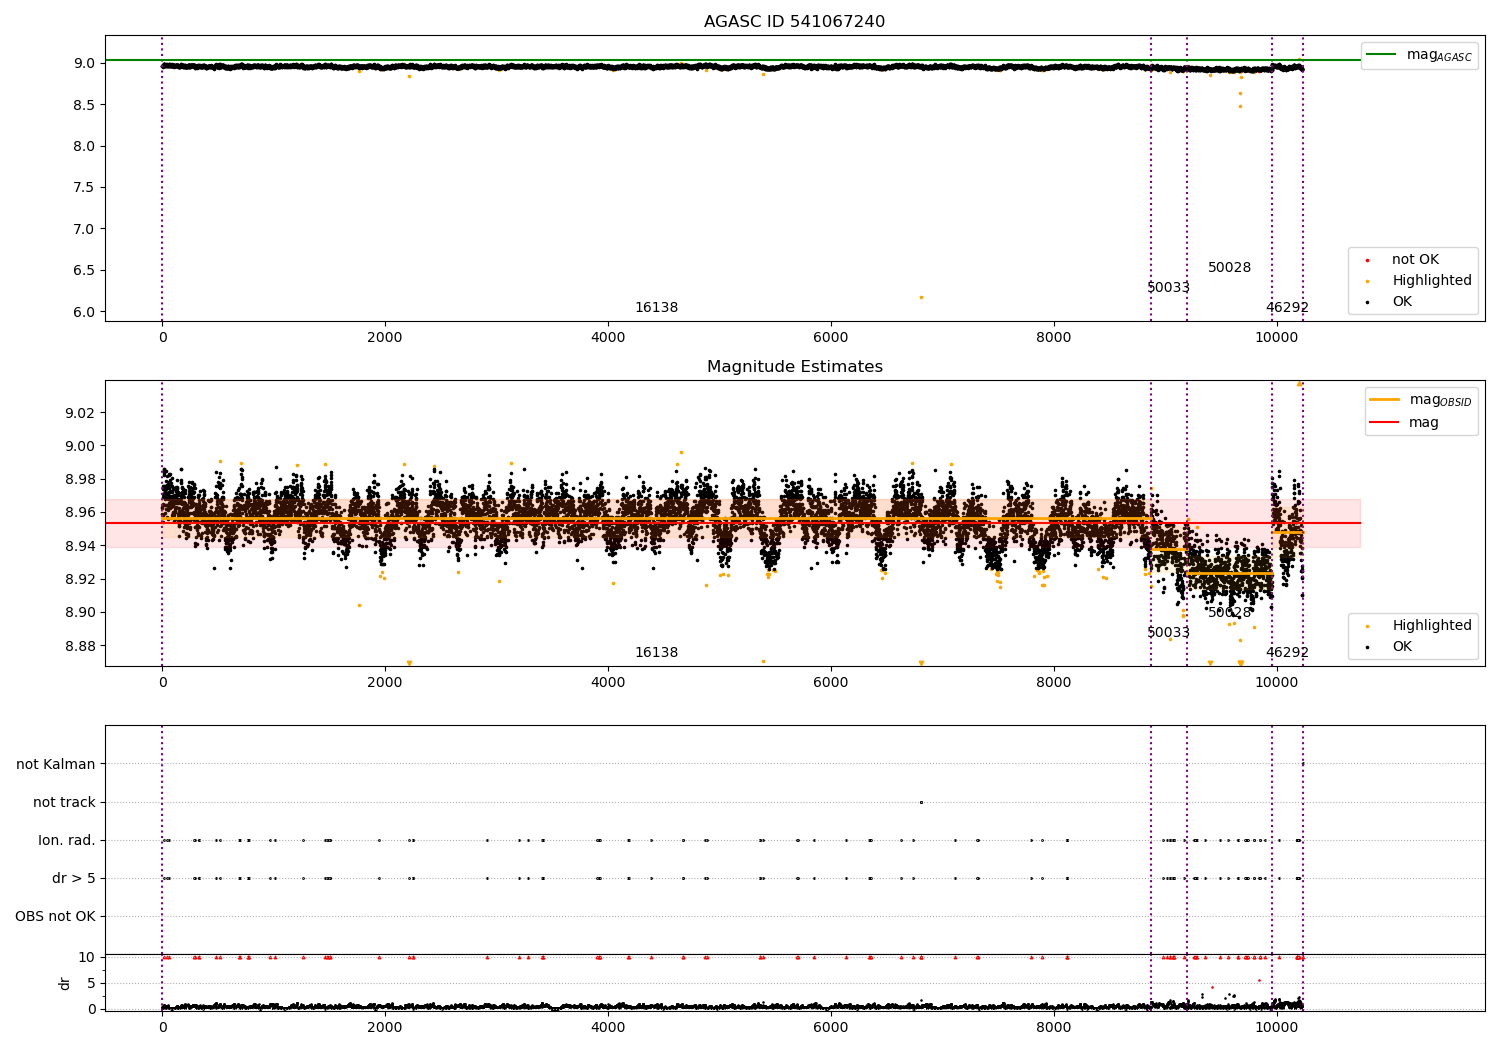
Task: Click obsid label 46292 in the top plot
Action: (1287, 308)
